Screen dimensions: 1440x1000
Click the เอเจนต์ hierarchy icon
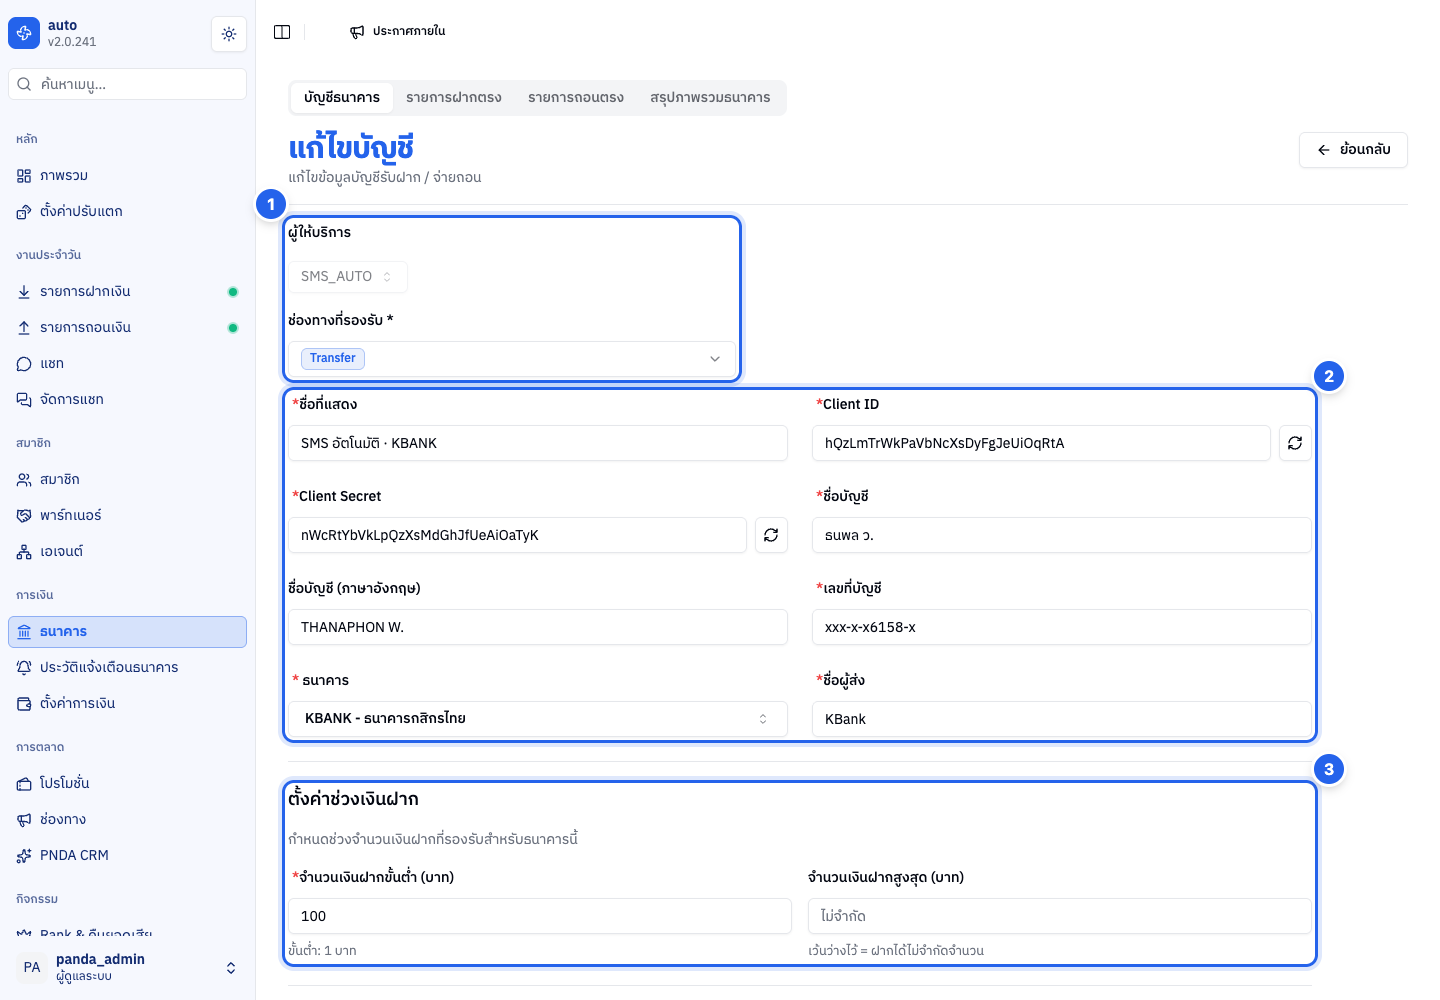[24, 552]
